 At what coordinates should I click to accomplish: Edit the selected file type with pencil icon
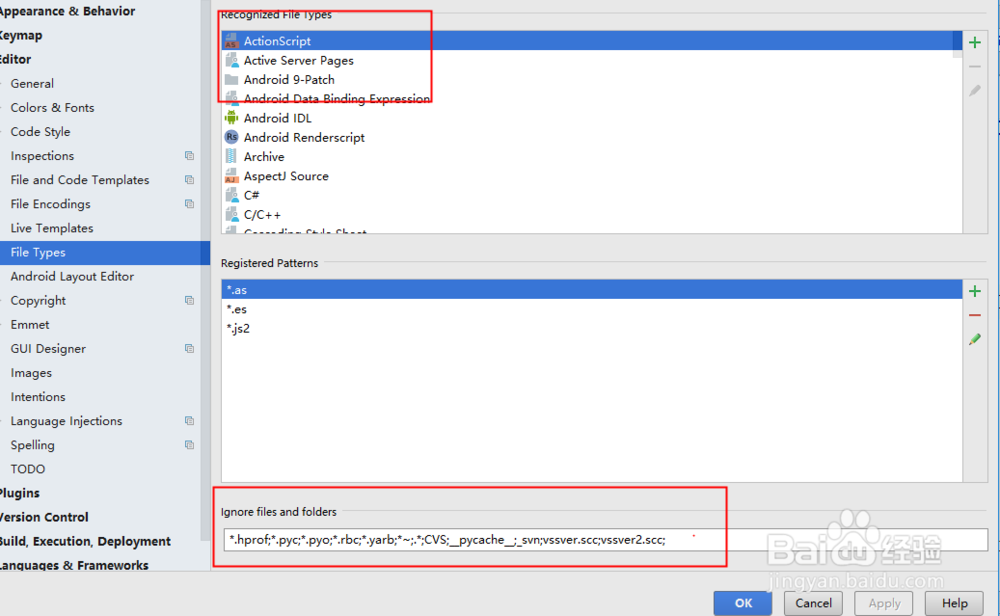pyautogui.click(x=975, y=91)
